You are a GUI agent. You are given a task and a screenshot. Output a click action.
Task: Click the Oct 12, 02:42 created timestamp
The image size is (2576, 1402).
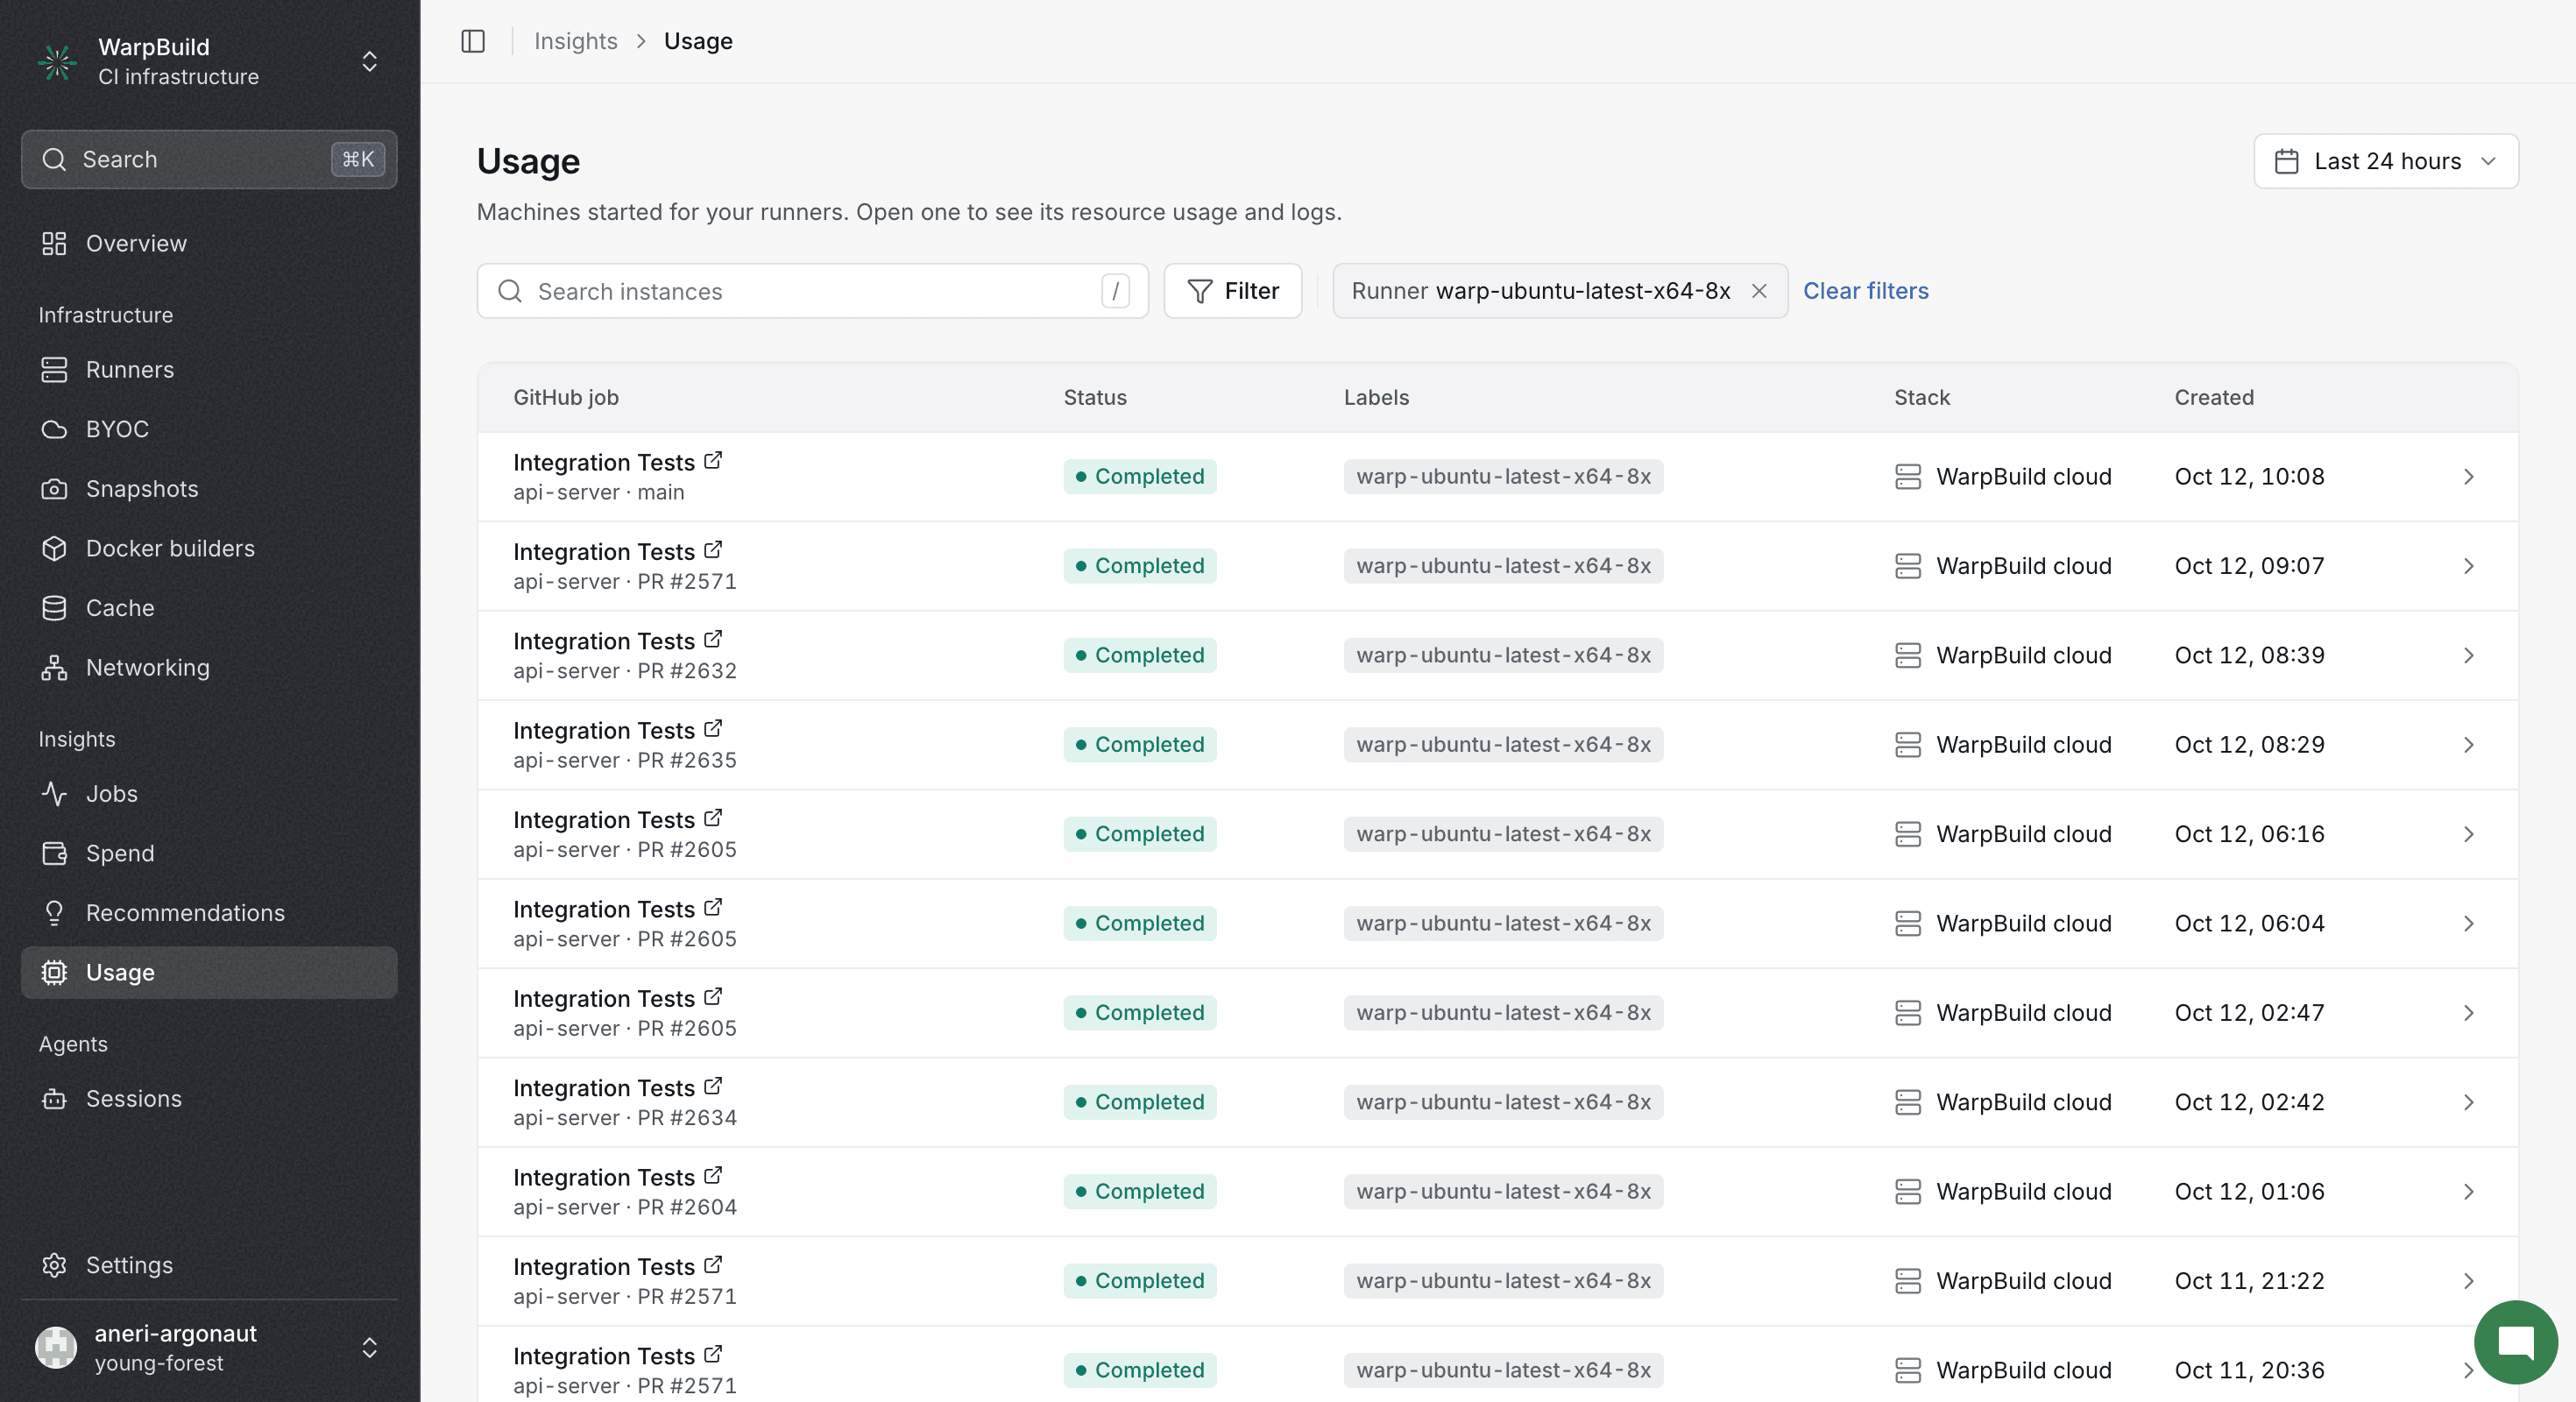click(x=2249, y=1102)
